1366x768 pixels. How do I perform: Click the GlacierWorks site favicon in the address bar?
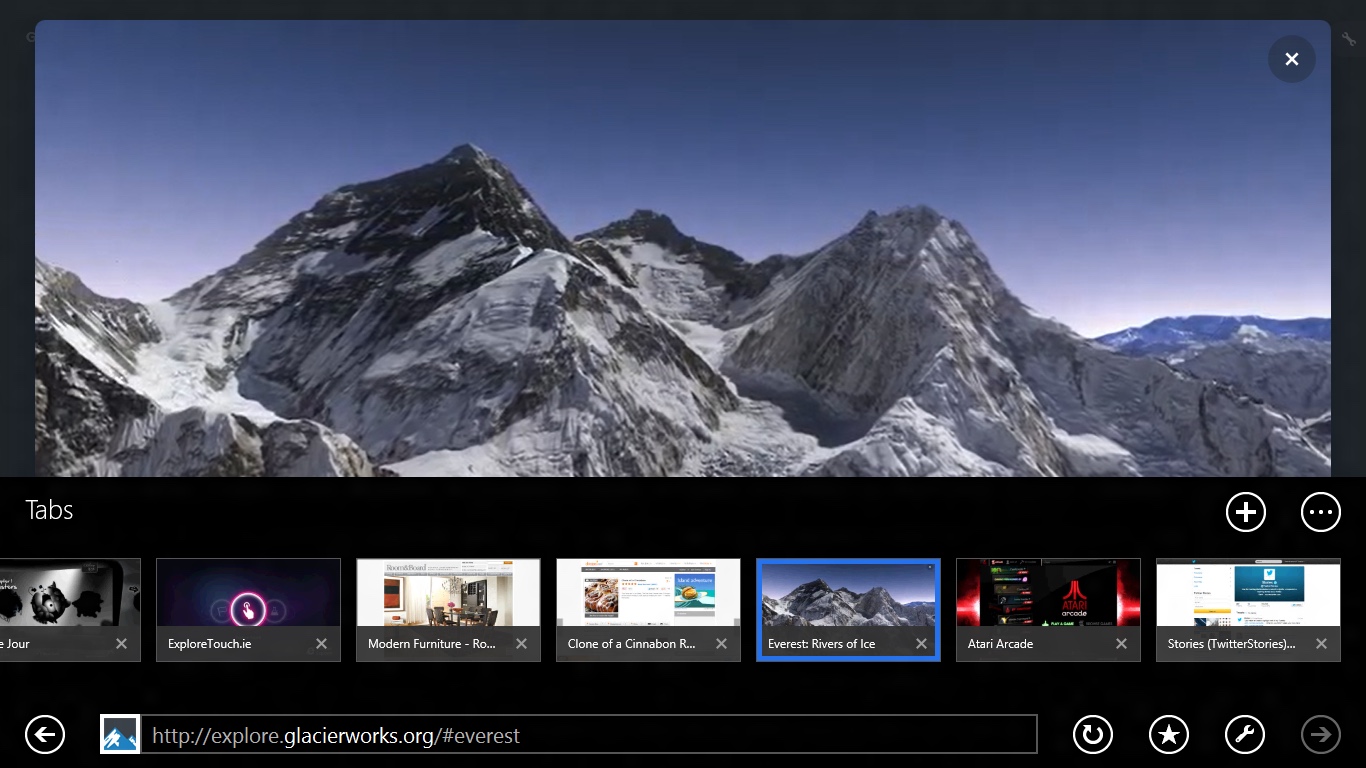tap(119, 734)
